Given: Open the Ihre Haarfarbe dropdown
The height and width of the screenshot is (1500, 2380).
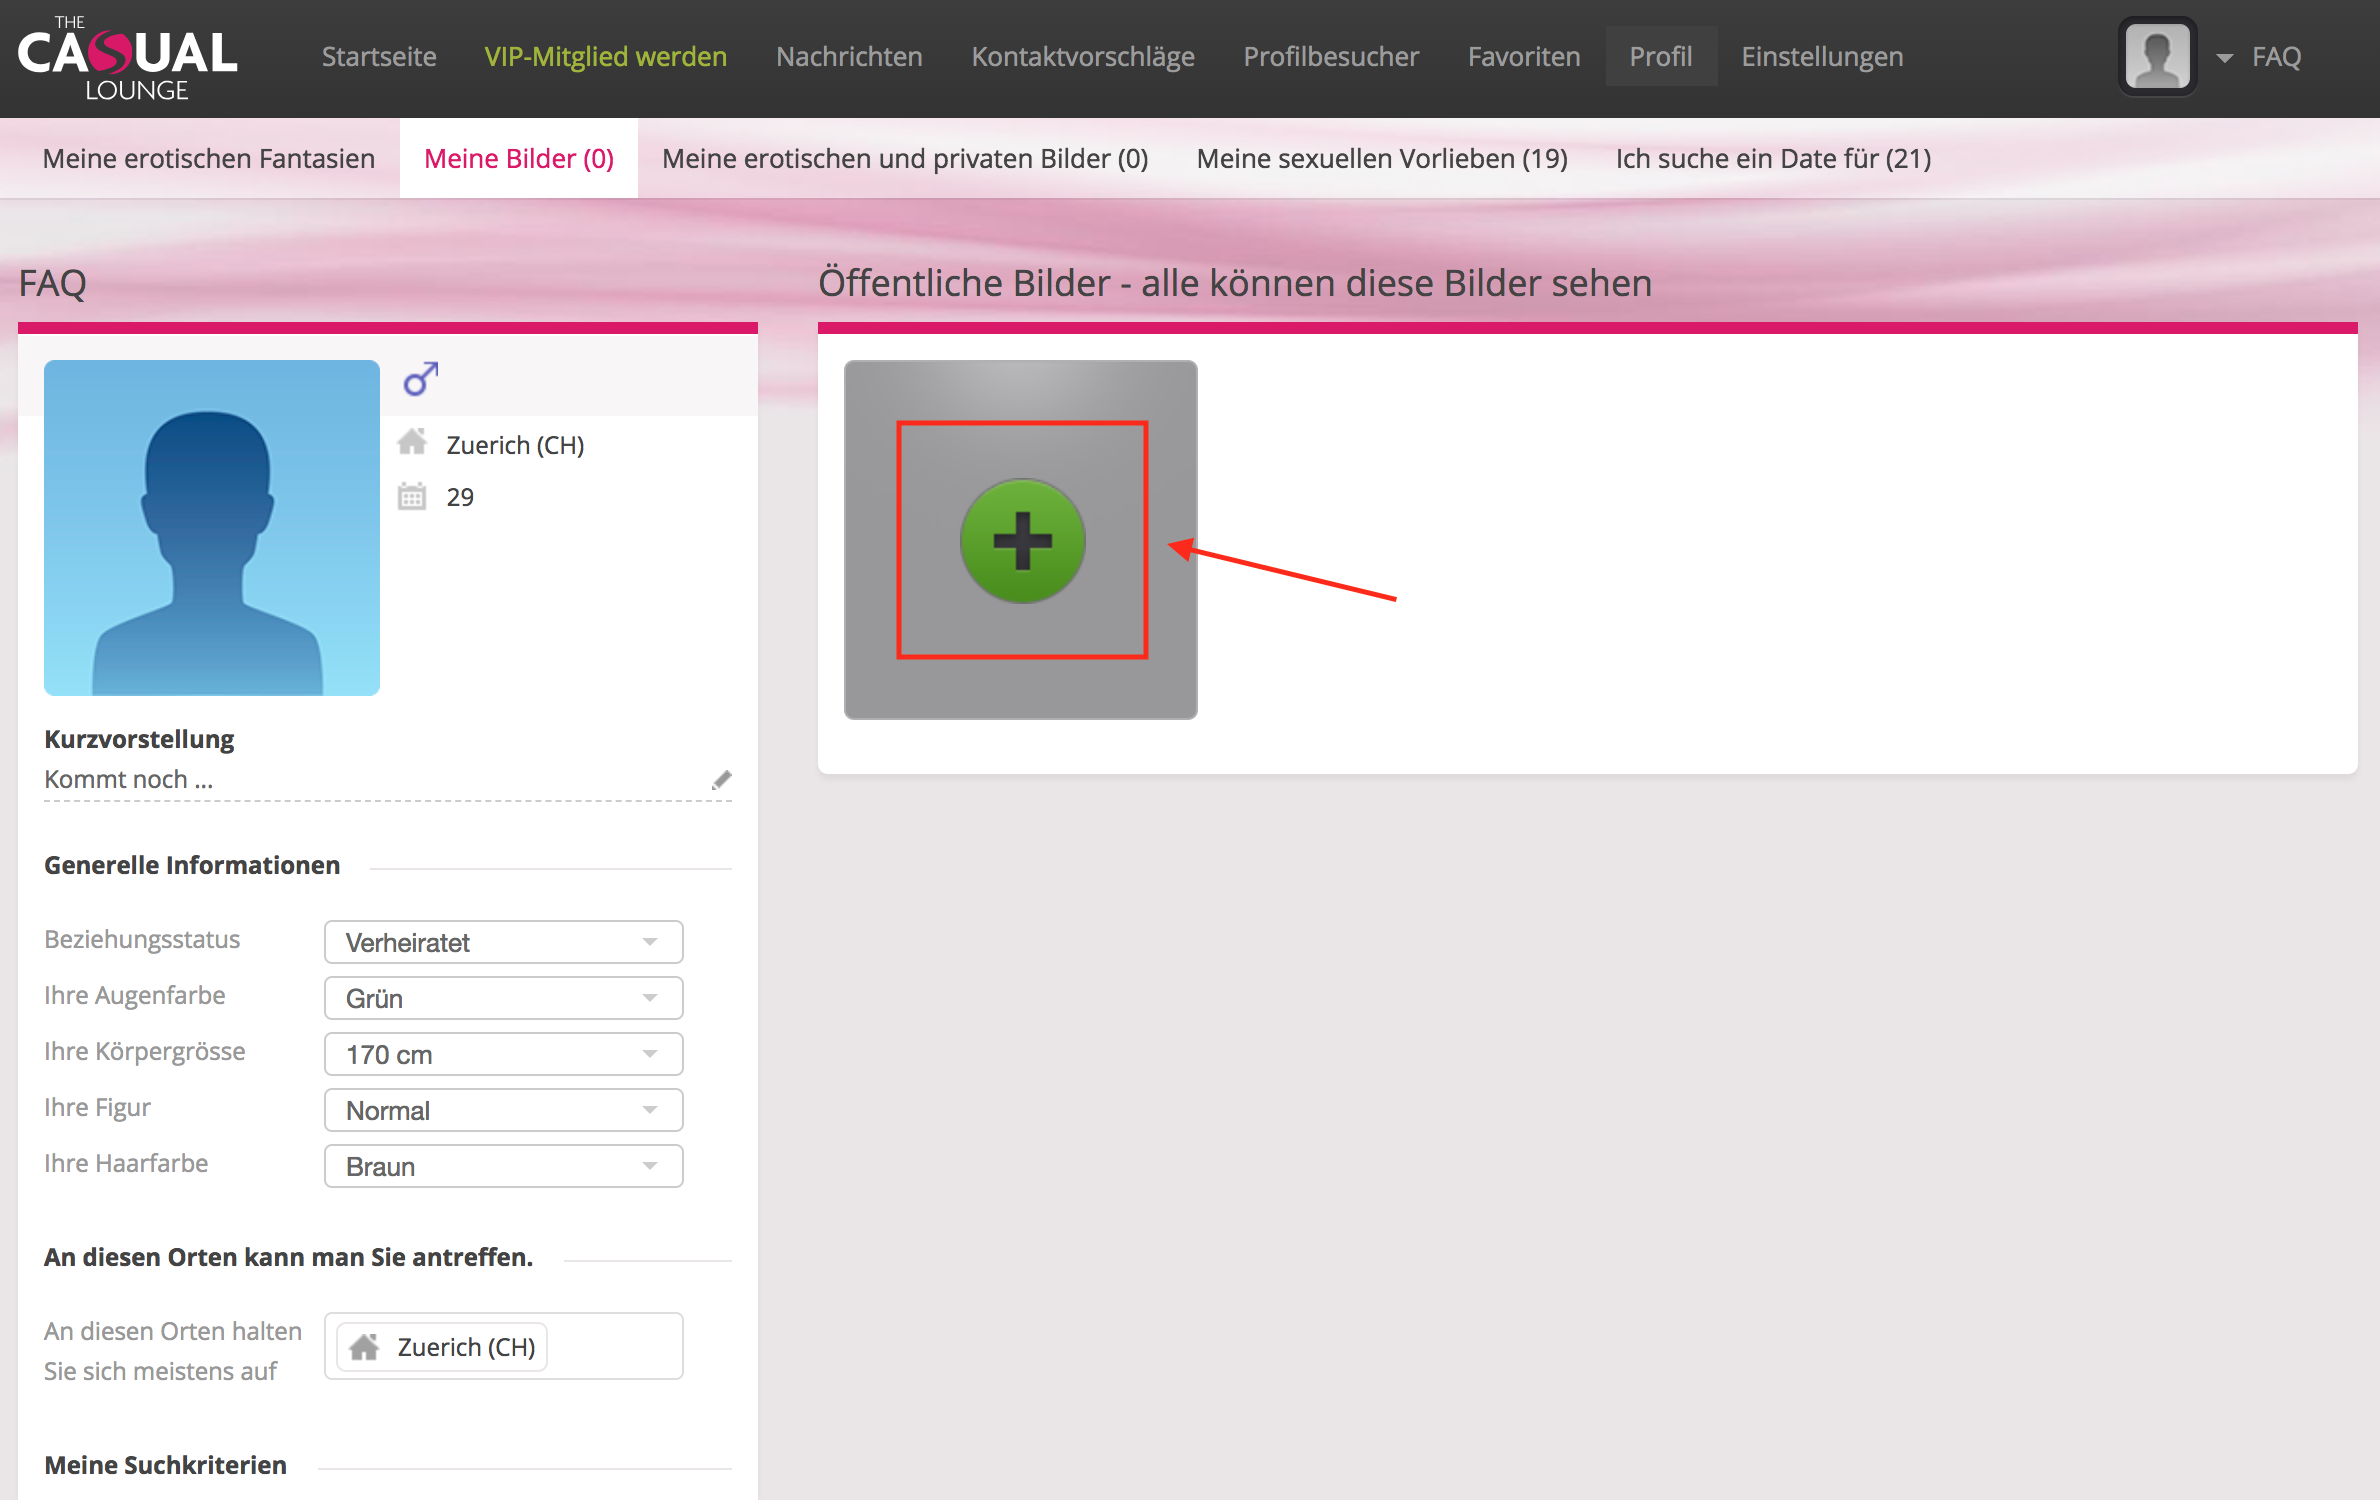Looking at the screenshot, I should click(x=503, y=1166).
